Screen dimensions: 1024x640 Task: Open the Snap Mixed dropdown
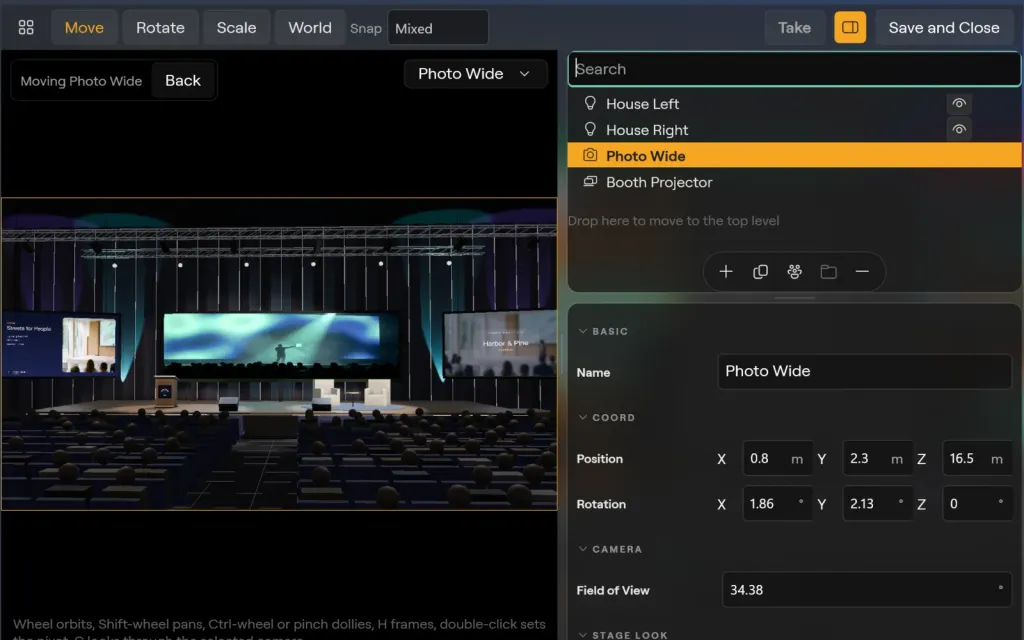point(438,28)
